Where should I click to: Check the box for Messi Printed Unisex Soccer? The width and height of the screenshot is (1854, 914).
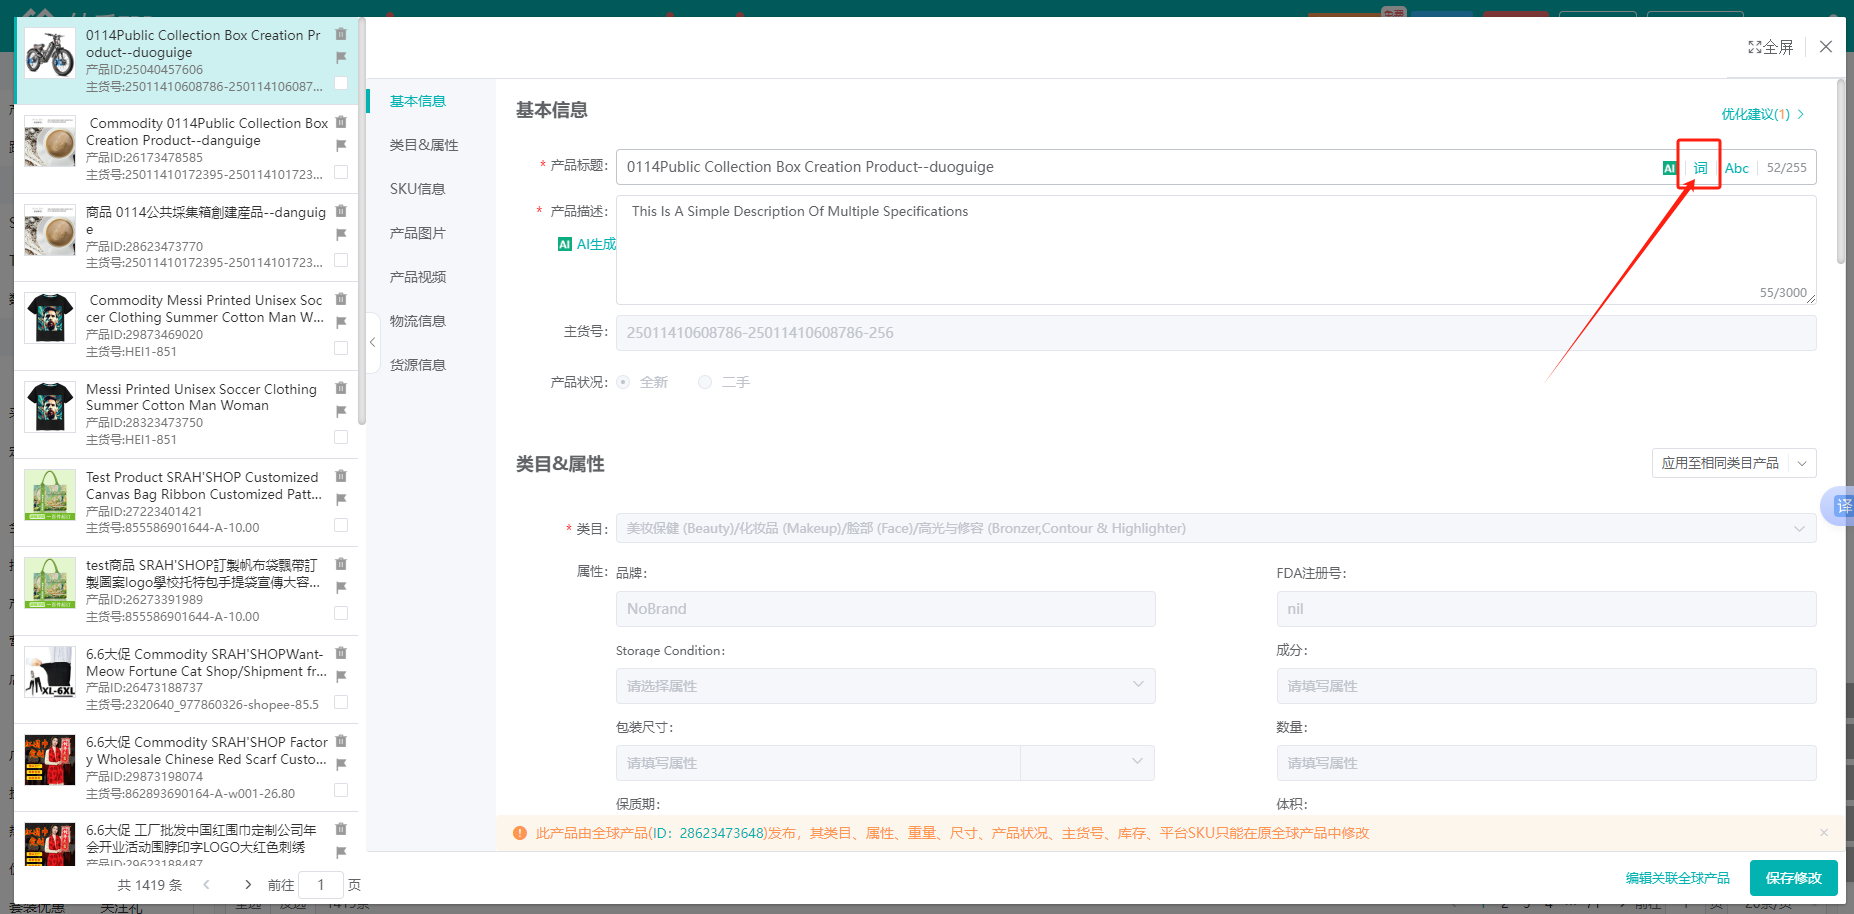[x=341, y=437]
